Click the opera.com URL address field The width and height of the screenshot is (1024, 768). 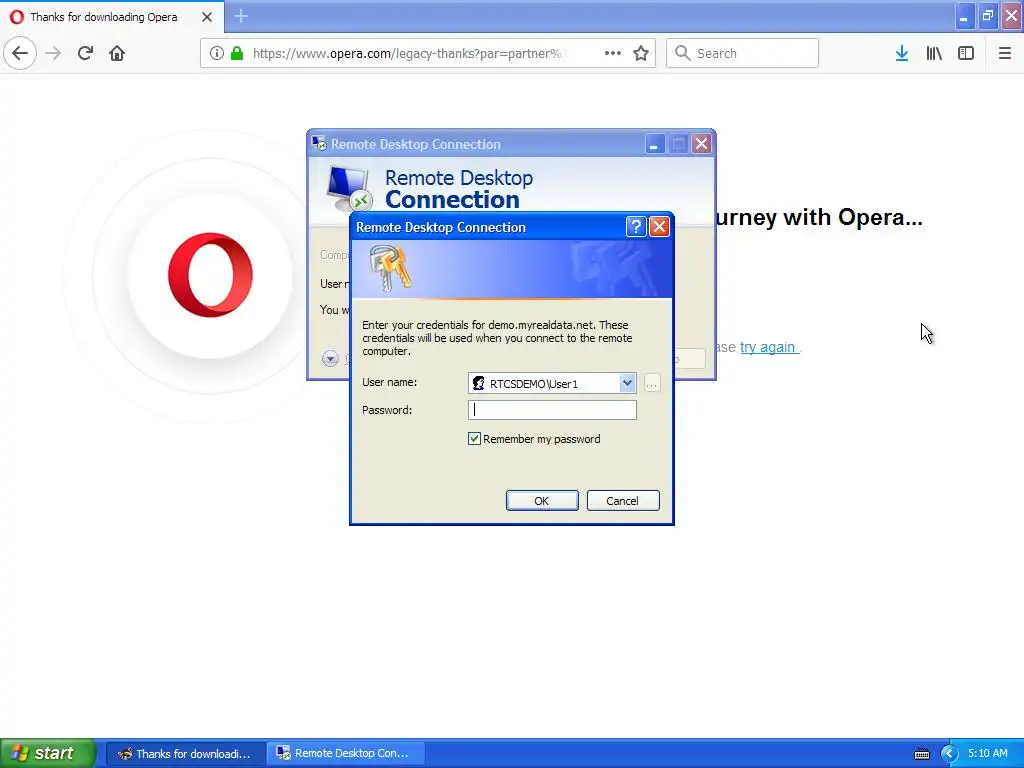410,53
